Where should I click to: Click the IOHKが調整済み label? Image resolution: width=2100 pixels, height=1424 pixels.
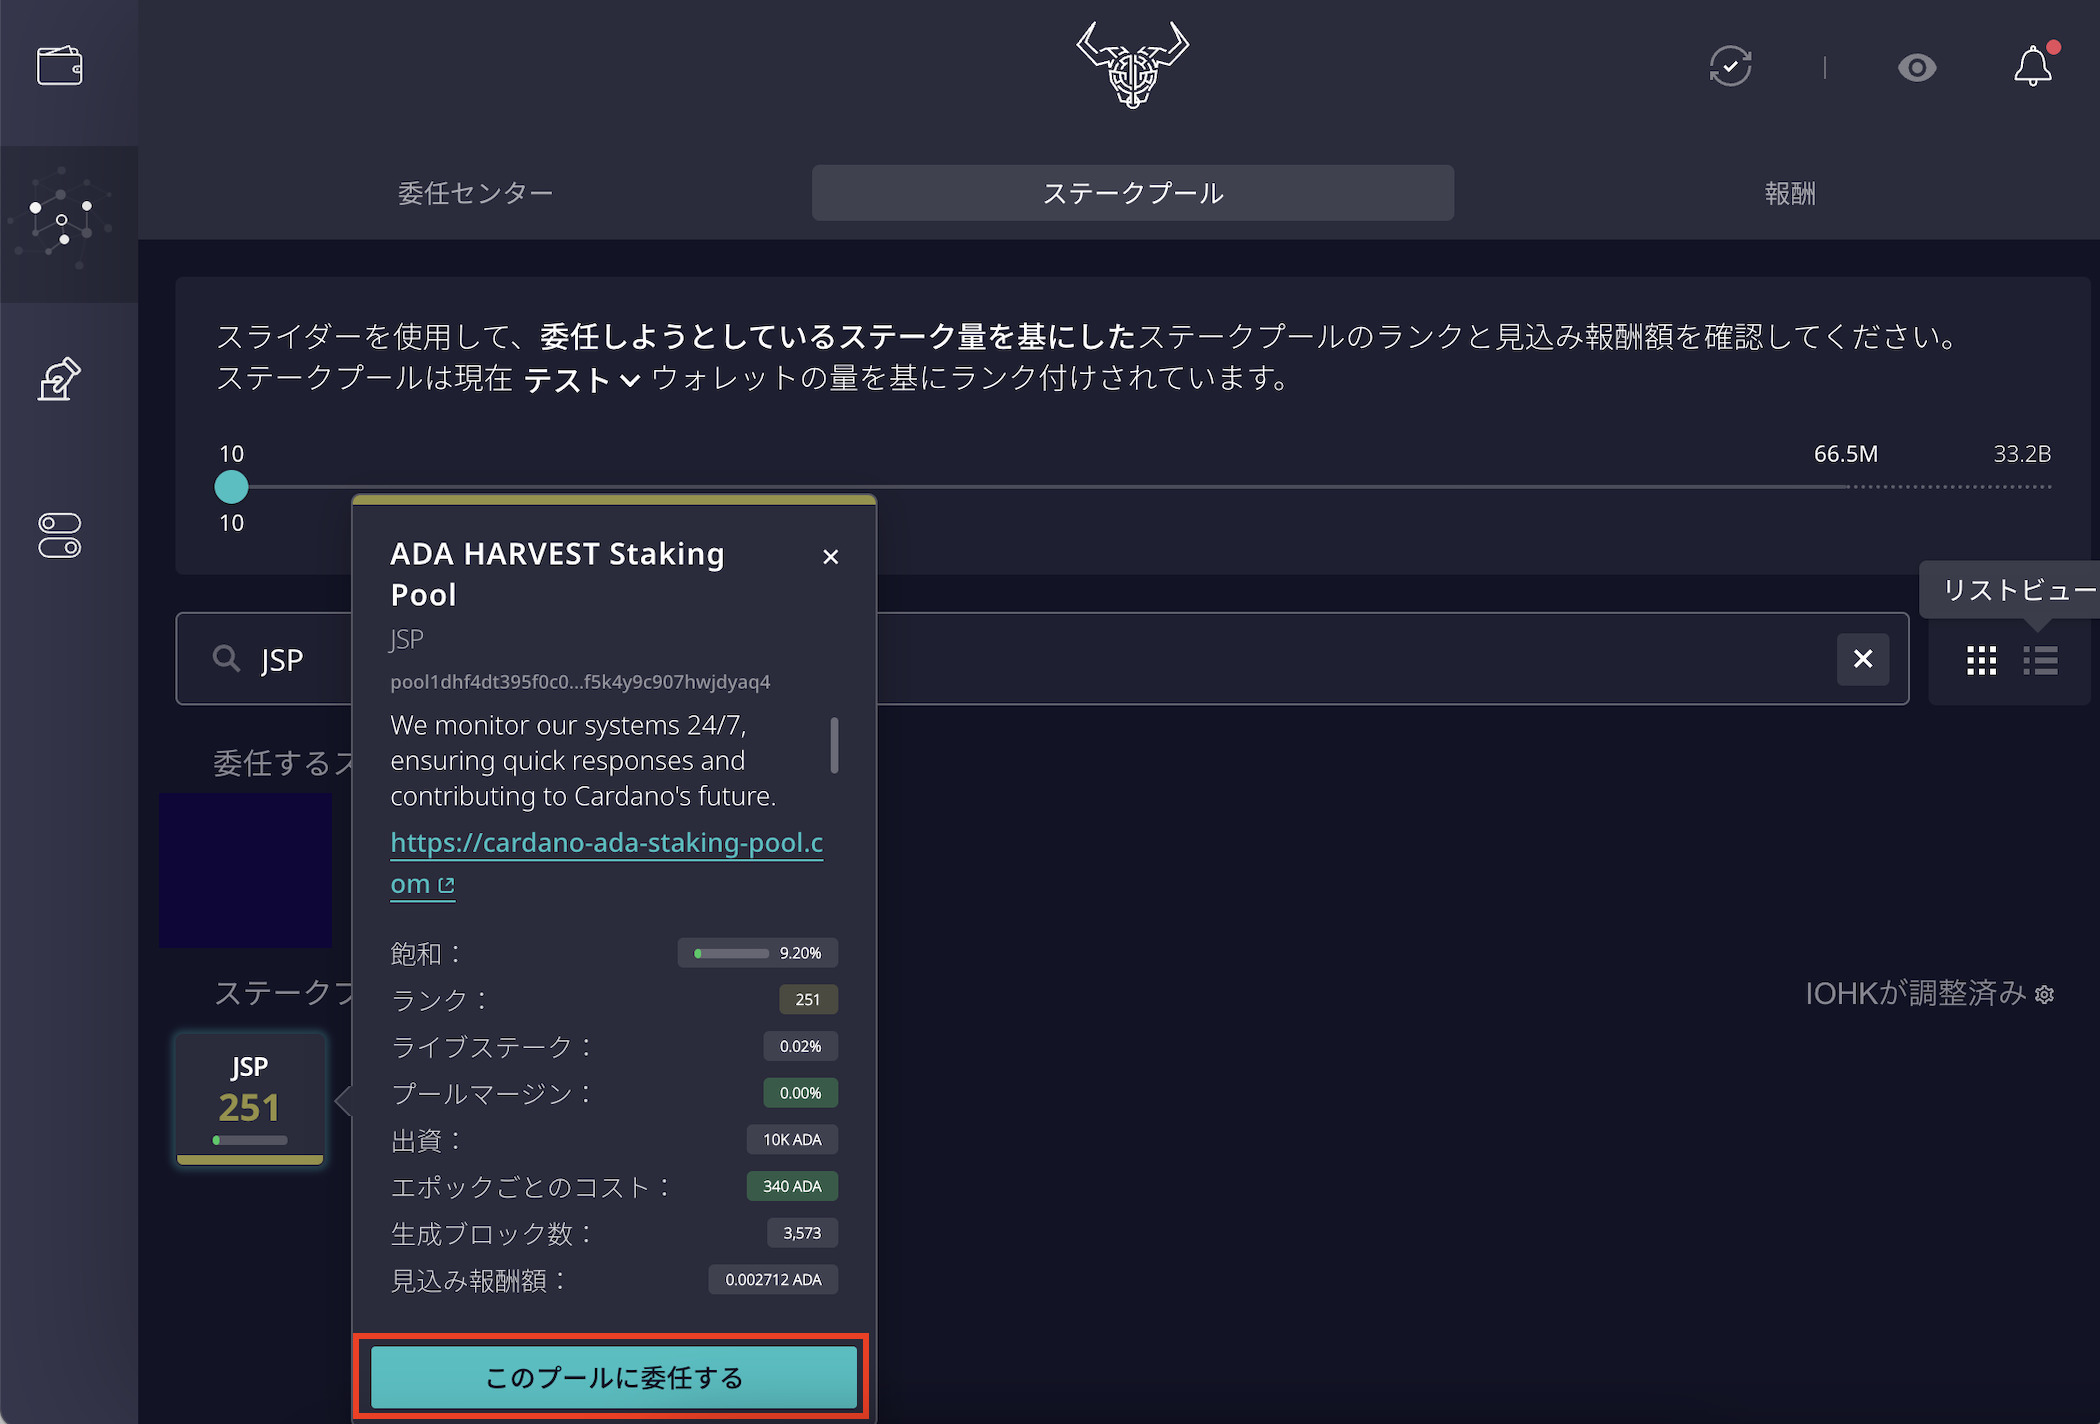tap(1915, 994)
